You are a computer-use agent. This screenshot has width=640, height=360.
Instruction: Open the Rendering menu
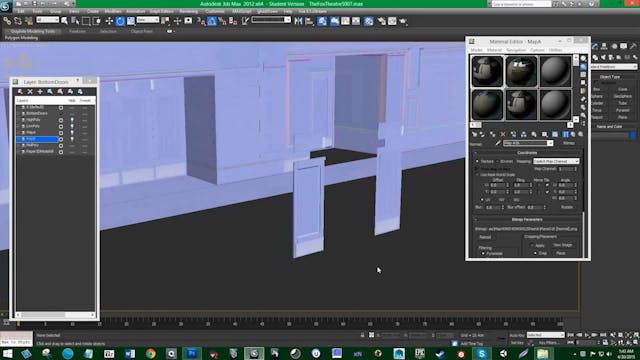click(x=189, y=11)
